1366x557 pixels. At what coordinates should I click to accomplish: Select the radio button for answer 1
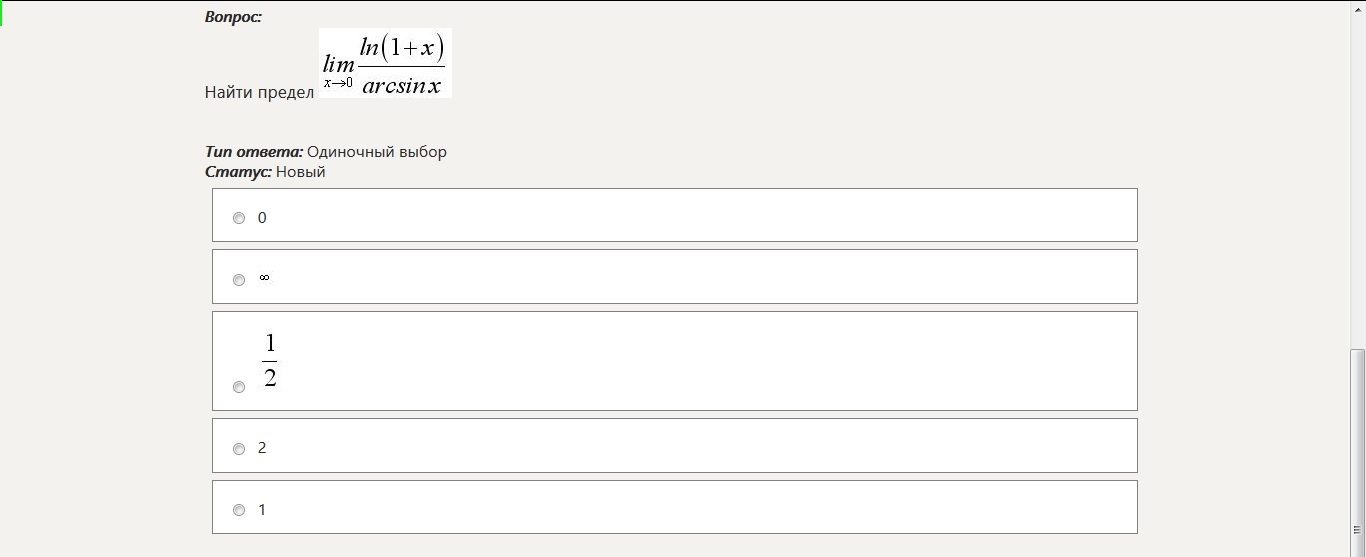239,510
